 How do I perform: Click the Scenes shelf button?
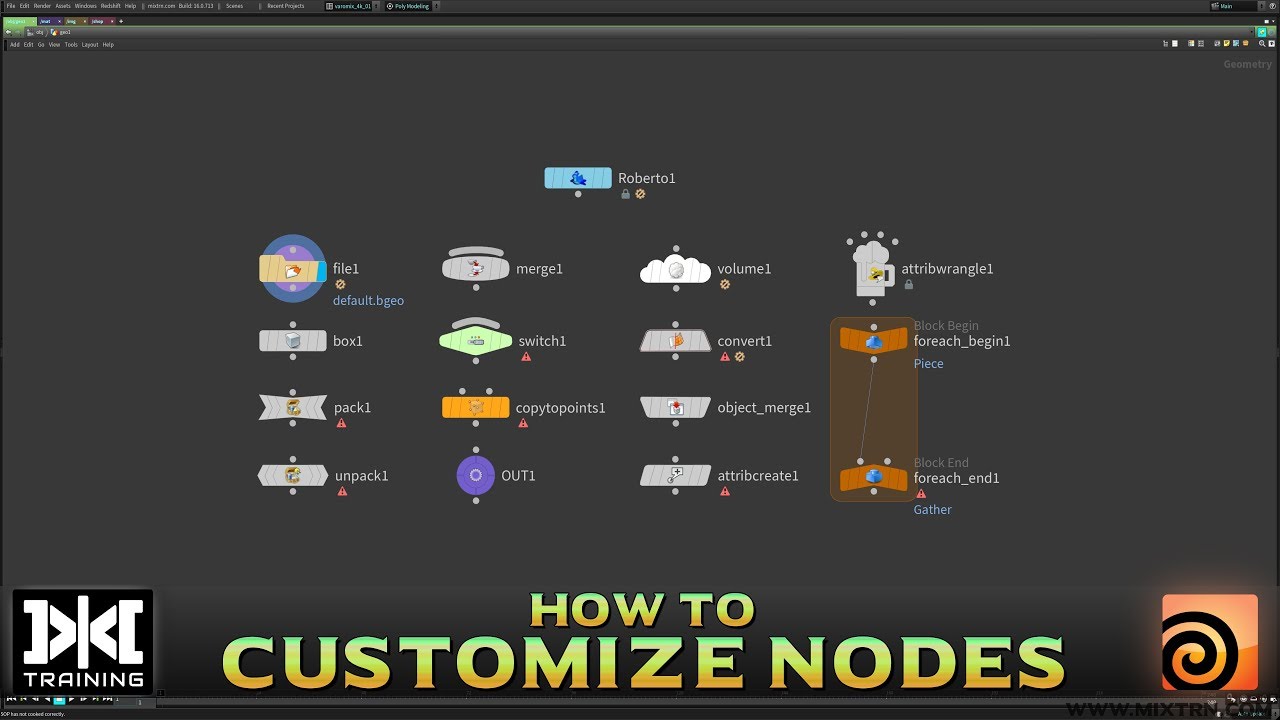(234, 6)
